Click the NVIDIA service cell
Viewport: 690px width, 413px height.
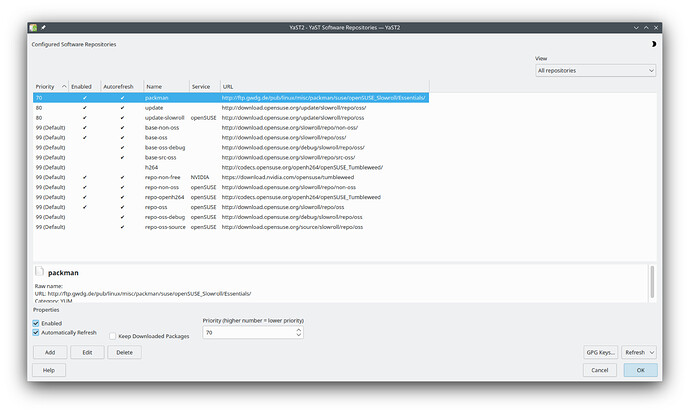tap(200, 177)
